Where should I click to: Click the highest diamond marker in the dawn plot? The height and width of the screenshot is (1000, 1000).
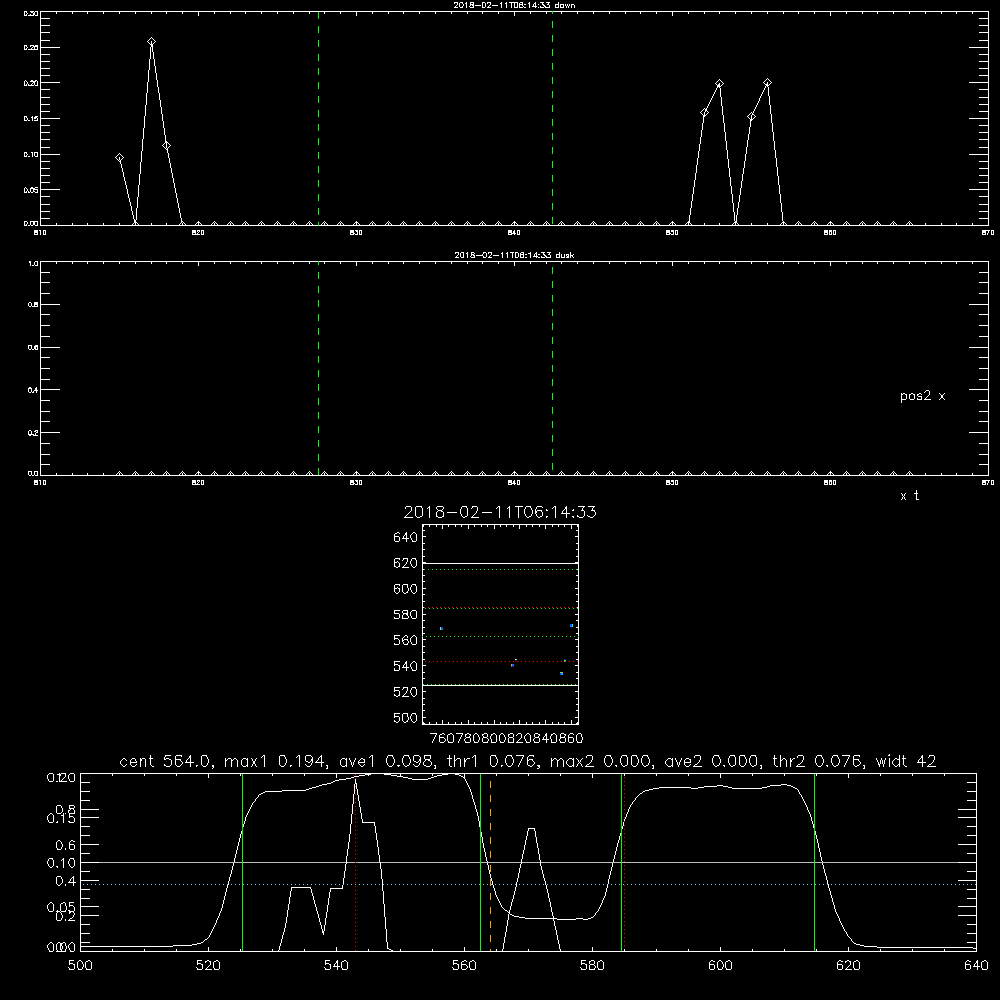tap(151, 41)
